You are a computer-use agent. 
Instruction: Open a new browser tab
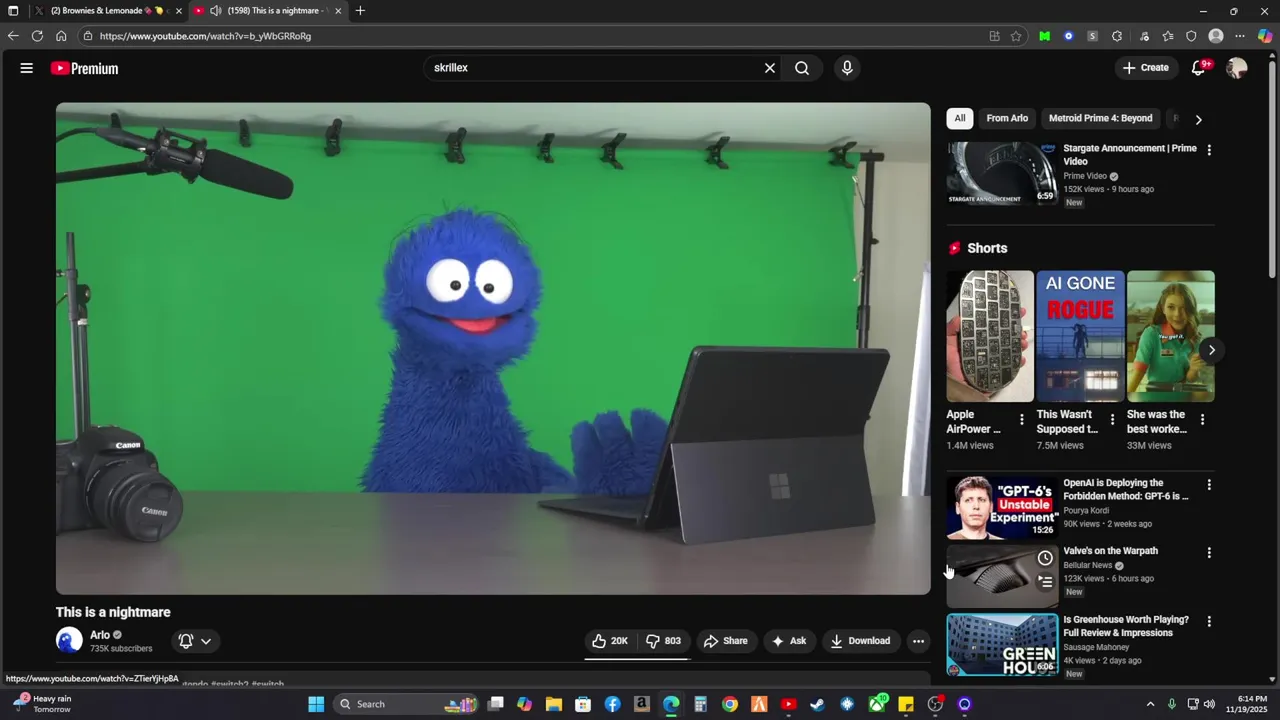click(x=360, y=11)
